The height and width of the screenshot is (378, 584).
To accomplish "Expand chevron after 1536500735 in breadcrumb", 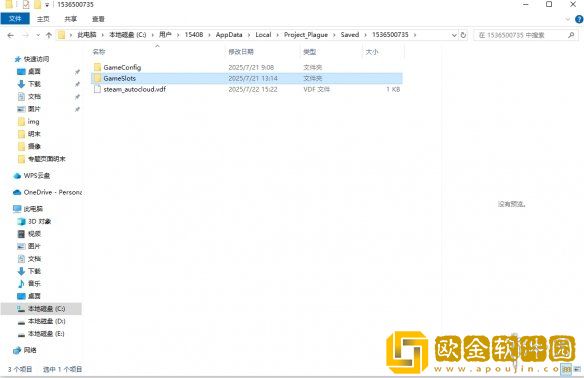I will point(415,35).
